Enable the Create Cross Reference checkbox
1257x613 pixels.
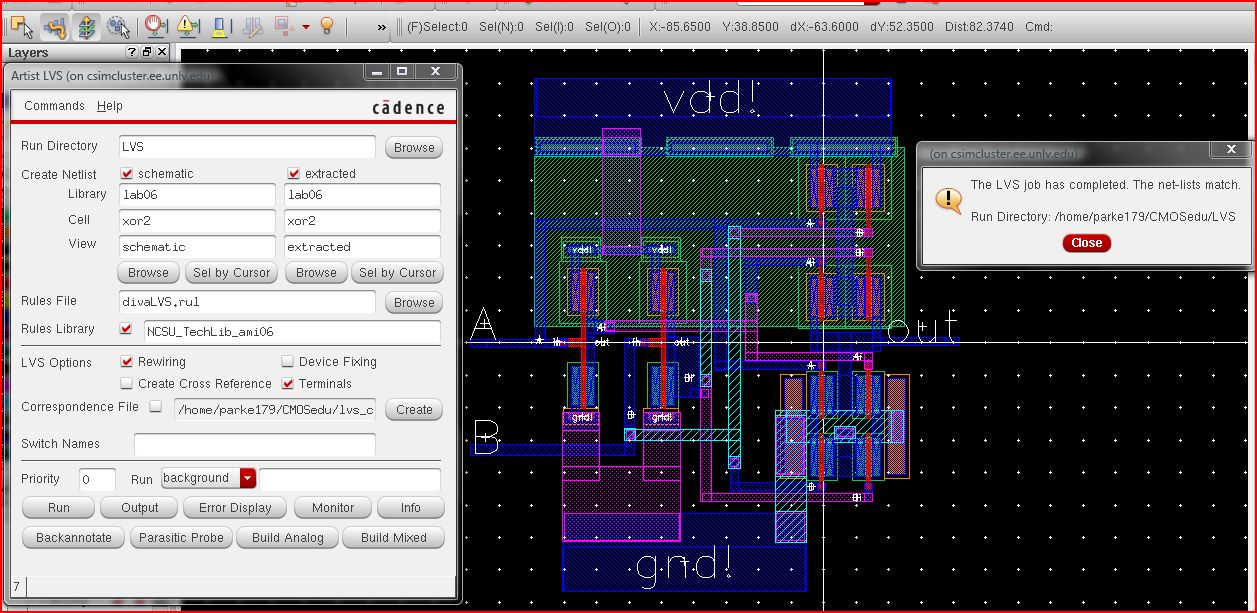point(127,384)
